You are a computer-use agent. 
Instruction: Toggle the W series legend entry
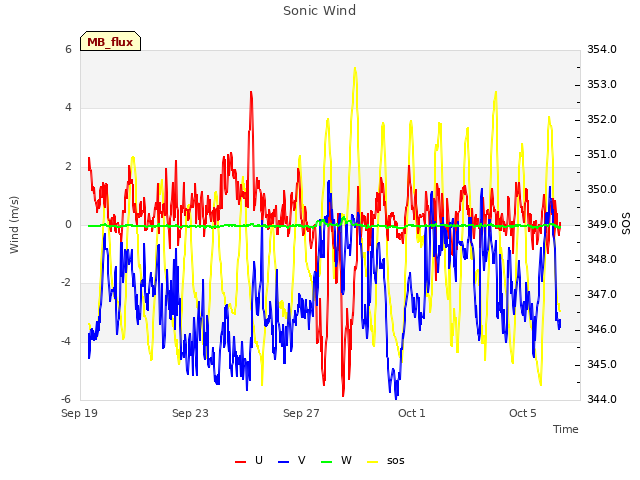(x=336, y=460)
